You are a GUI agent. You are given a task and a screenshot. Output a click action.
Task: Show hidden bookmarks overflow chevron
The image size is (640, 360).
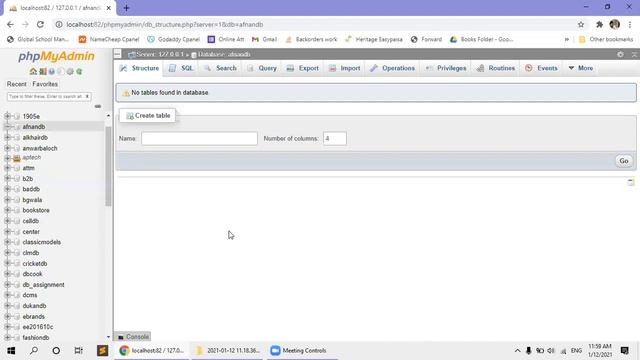(567, 40)
